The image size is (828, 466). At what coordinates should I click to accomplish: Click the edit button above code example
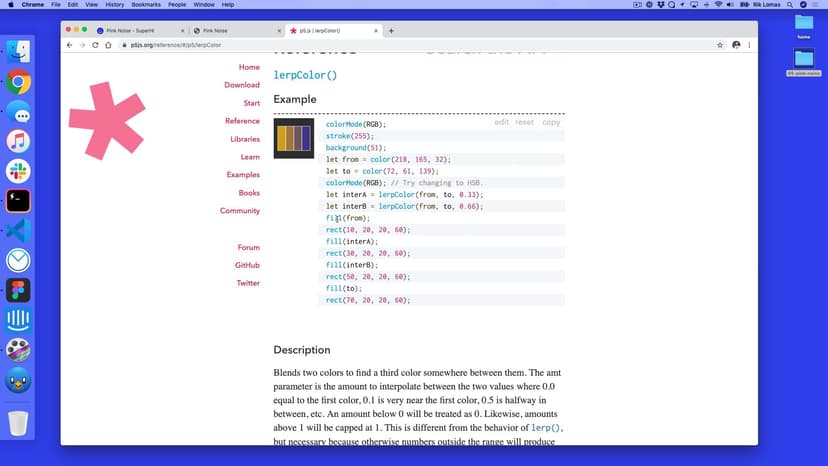click(x=501, y=122)
